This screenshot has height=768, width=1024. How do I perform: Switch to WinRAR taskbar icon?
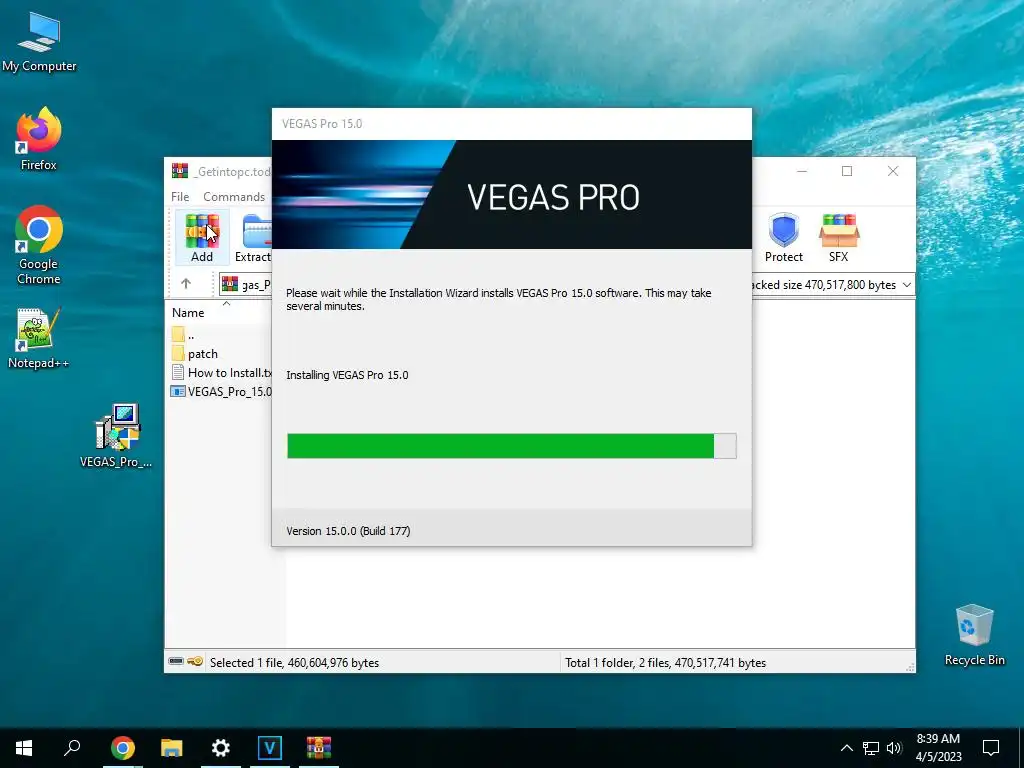click(319, 748)
